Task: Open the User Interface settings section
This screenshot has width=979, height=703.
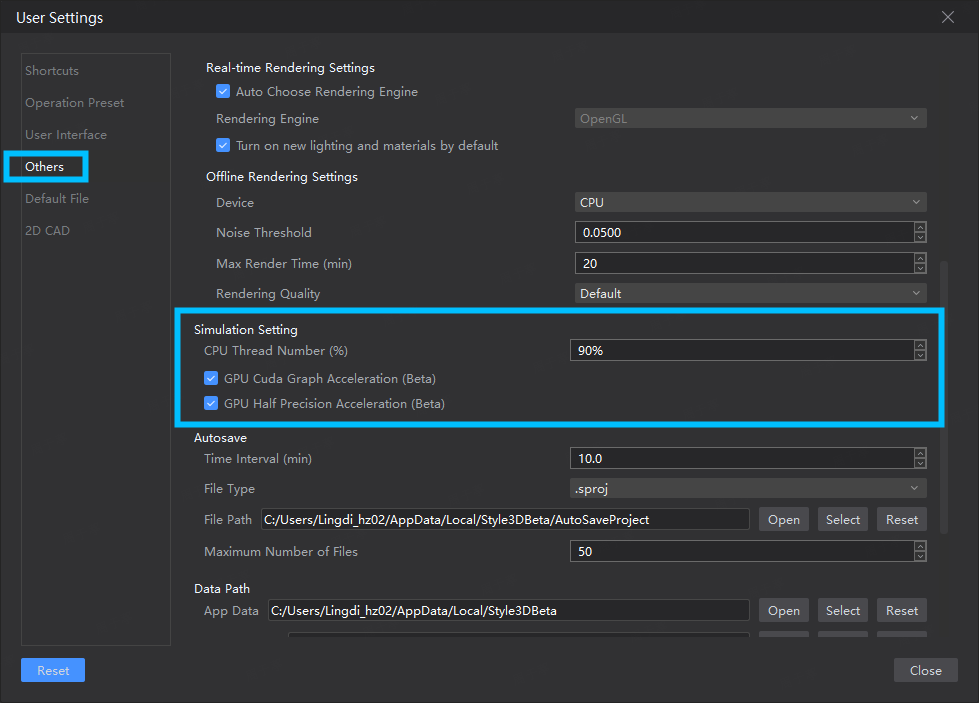Action: (66, 135)
